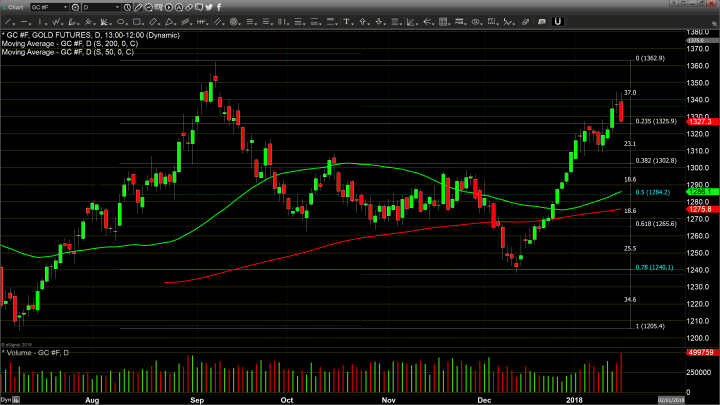The height and width of the screenshot is (405, 720).
Task: Click the eraser tool in the toolbar
Action: [x=525, y=22]
